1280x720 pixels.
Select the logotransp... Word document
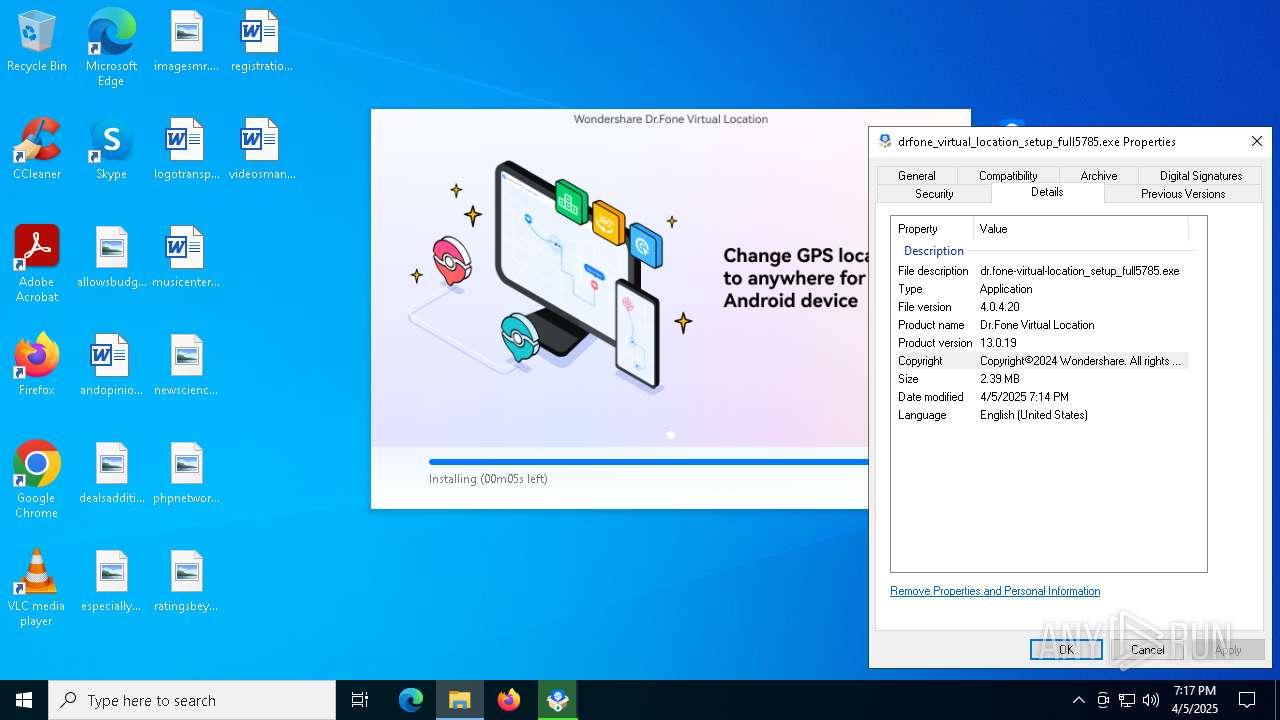click(186, 150)
